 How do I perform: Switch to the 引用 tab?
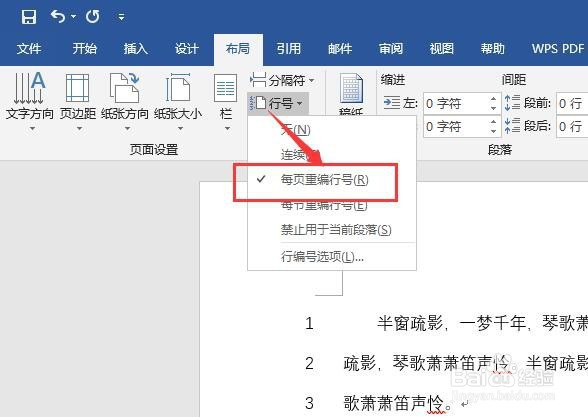[289, 48]
